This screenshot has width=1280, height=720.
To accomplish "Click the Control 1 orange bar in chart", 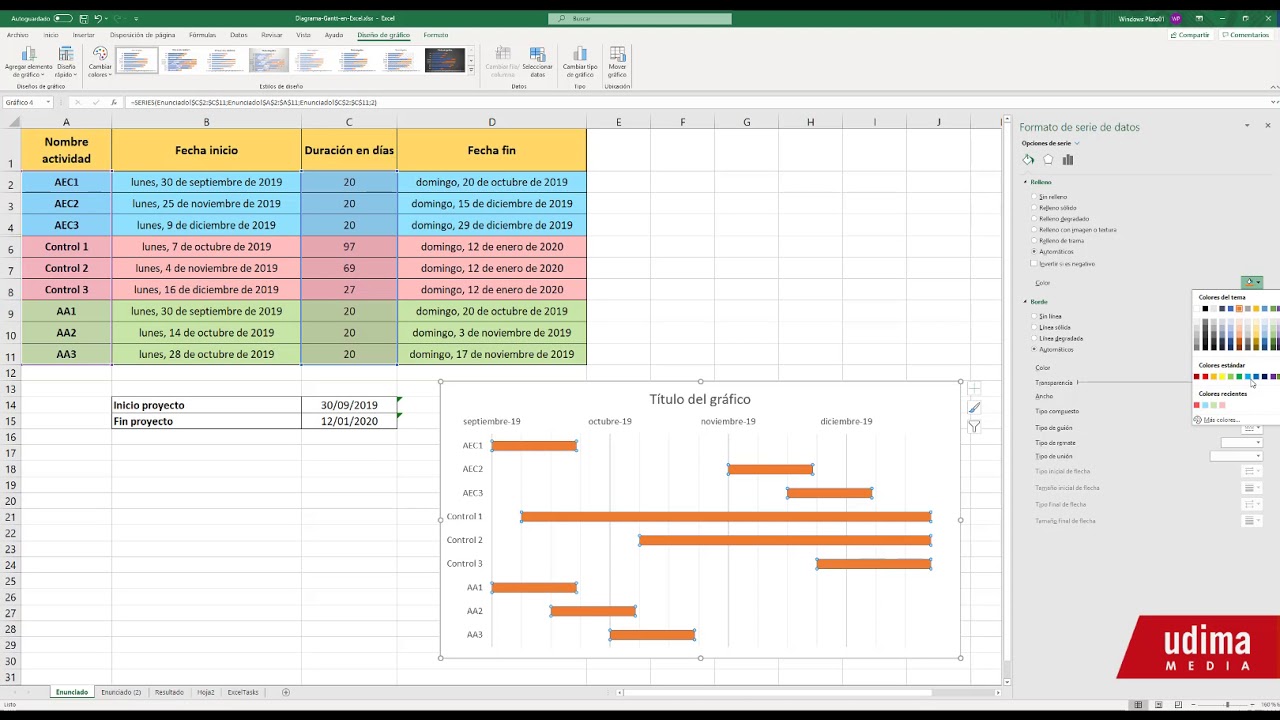I will pos(726,517).
